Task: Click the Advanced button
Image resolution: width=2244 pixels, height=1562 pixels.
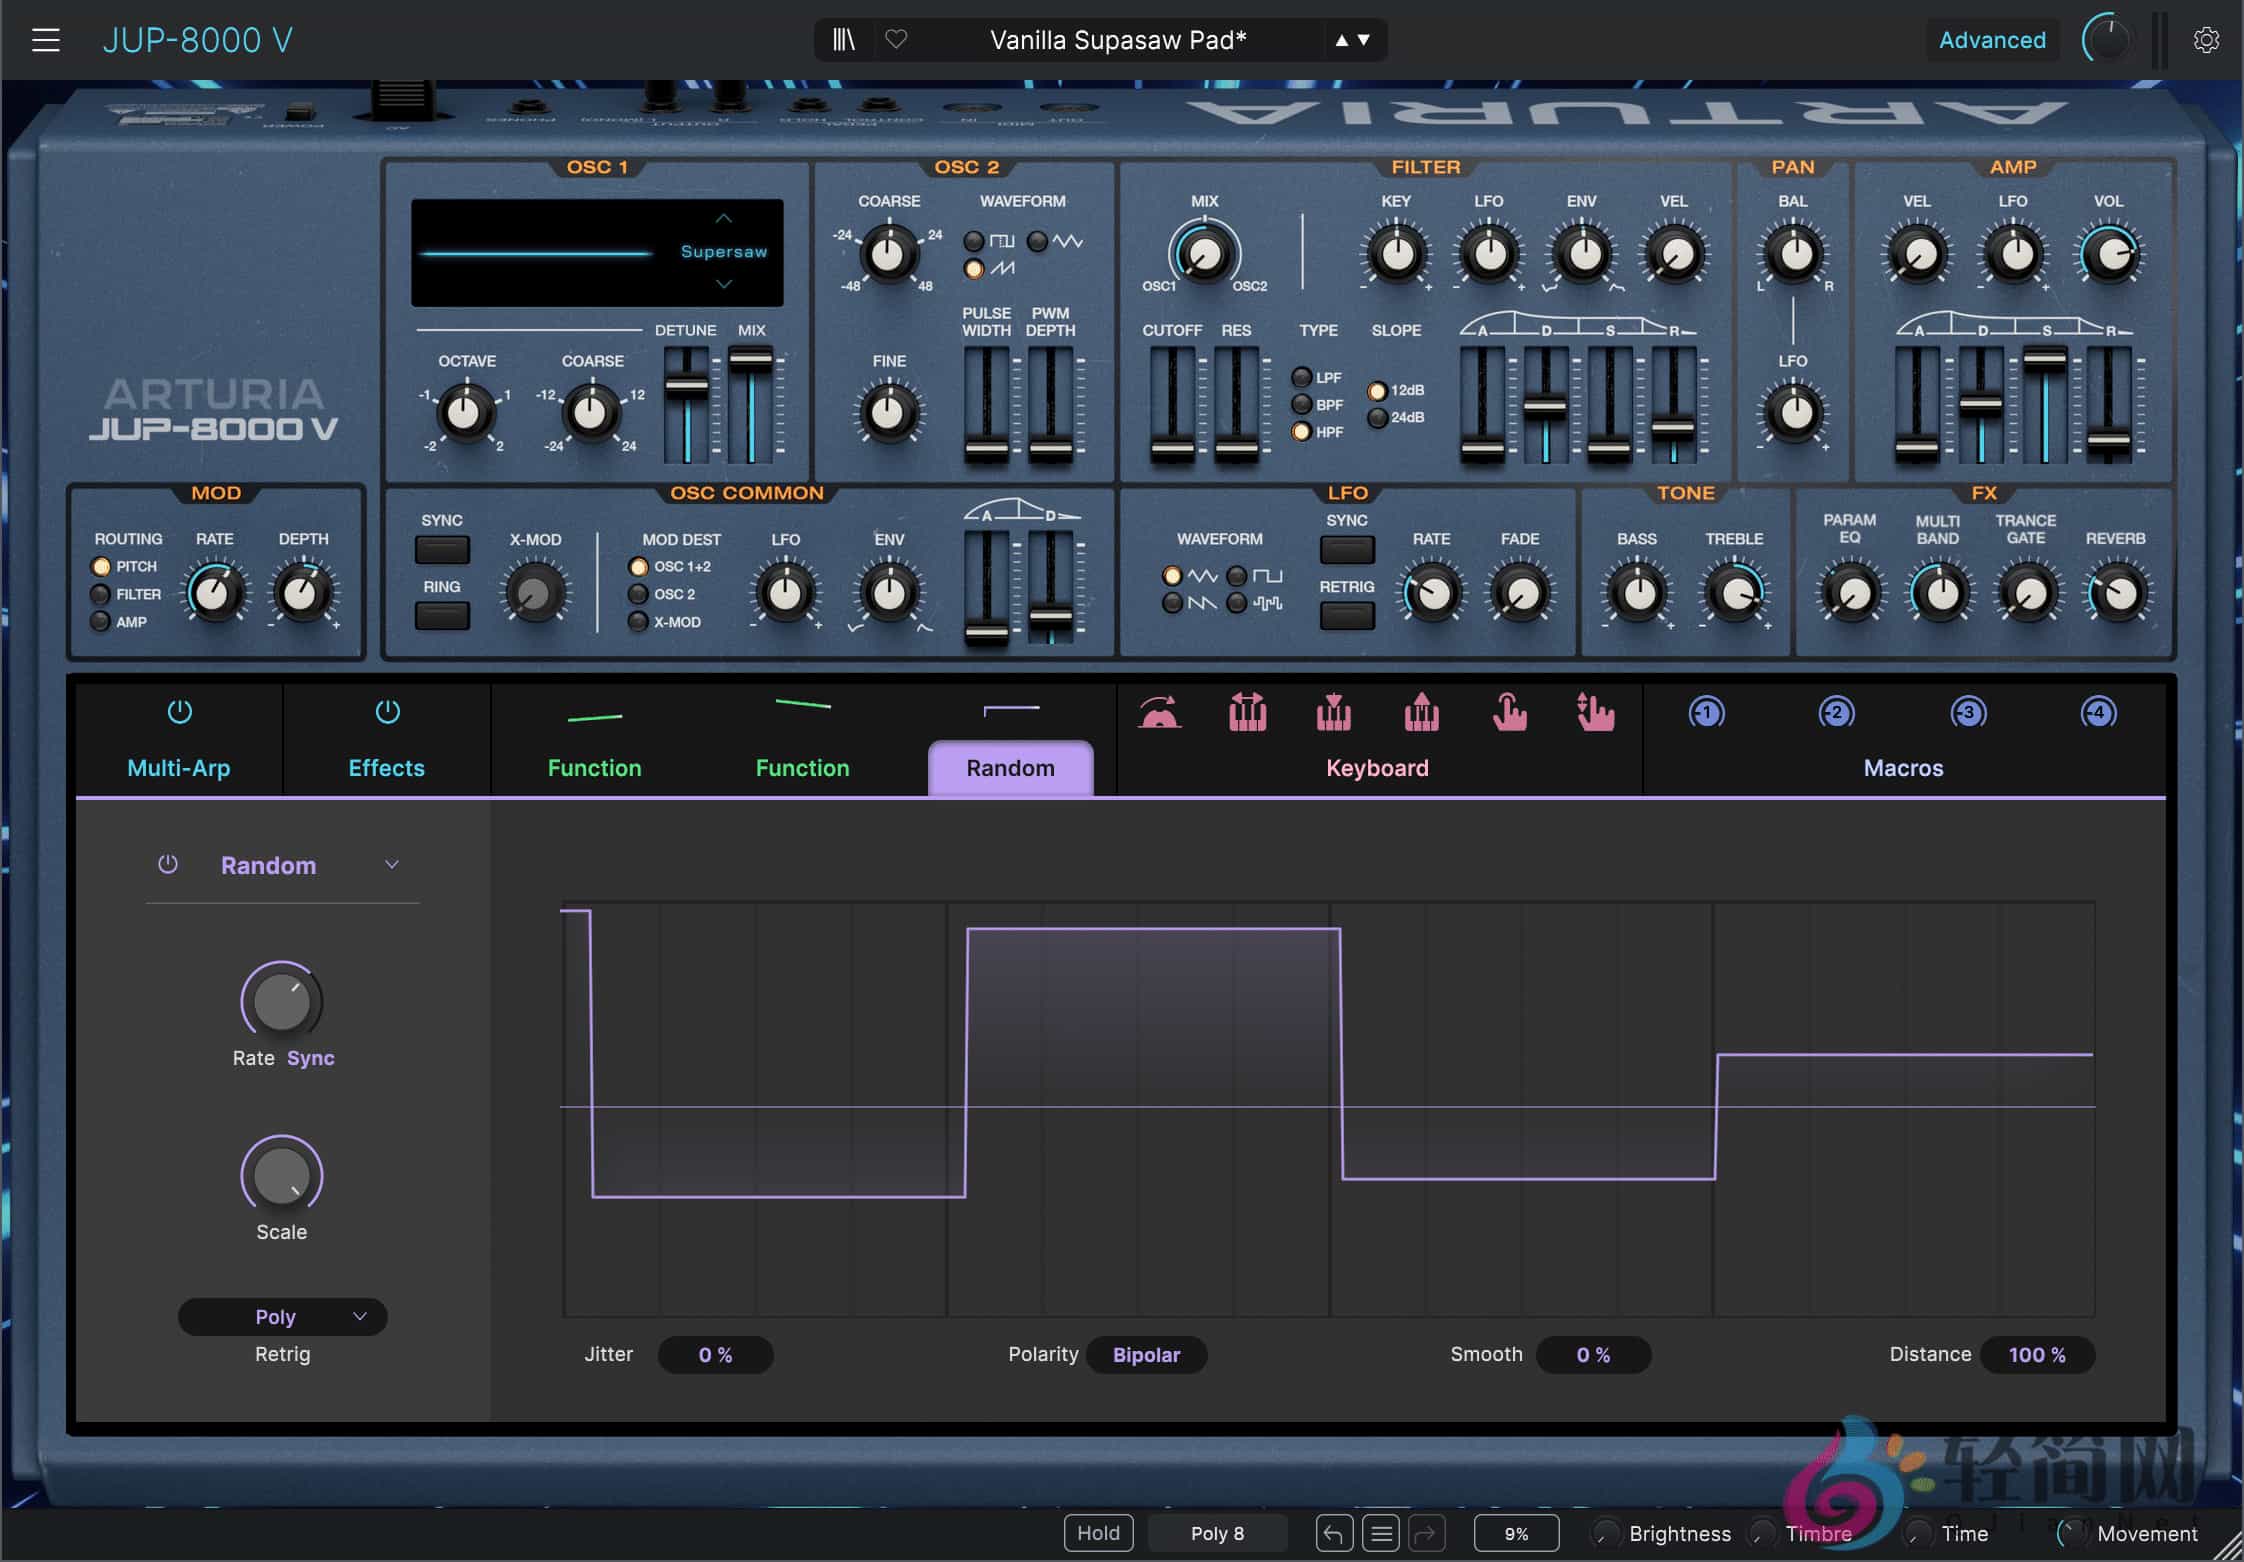Action: [x=1992, y=39]
